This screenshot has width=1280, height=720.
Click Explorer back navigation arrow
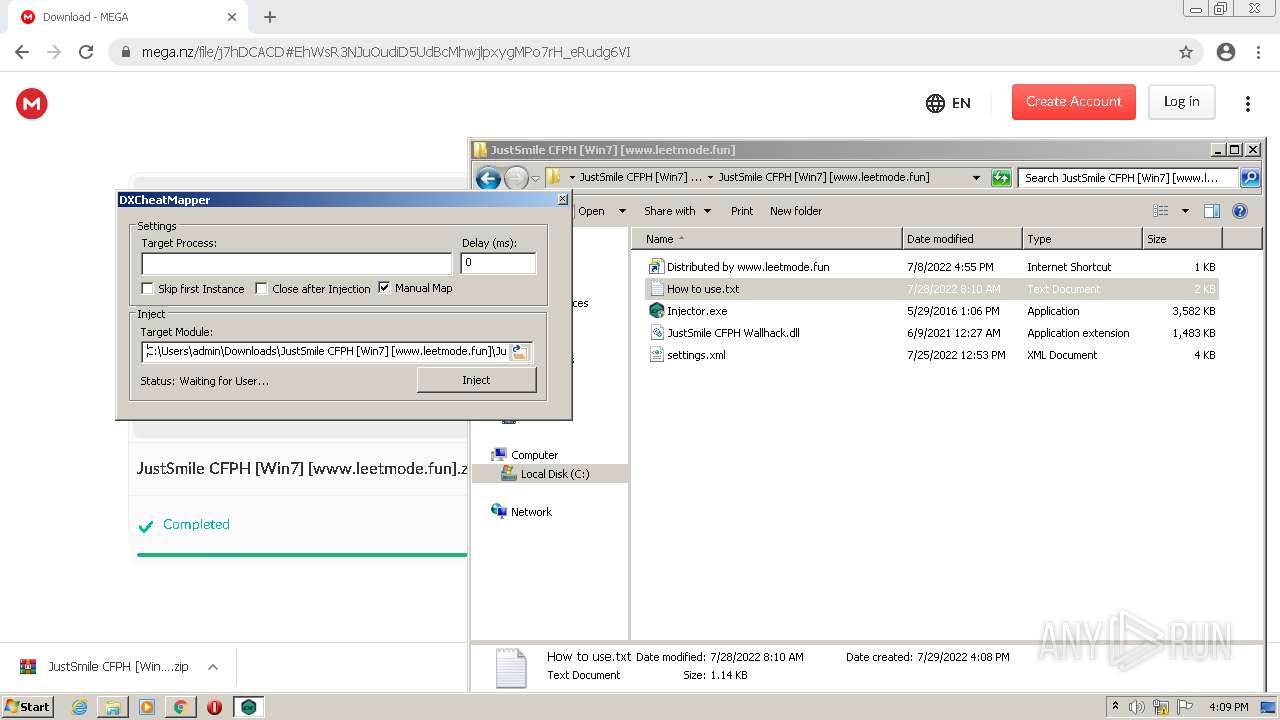[488, 178]
